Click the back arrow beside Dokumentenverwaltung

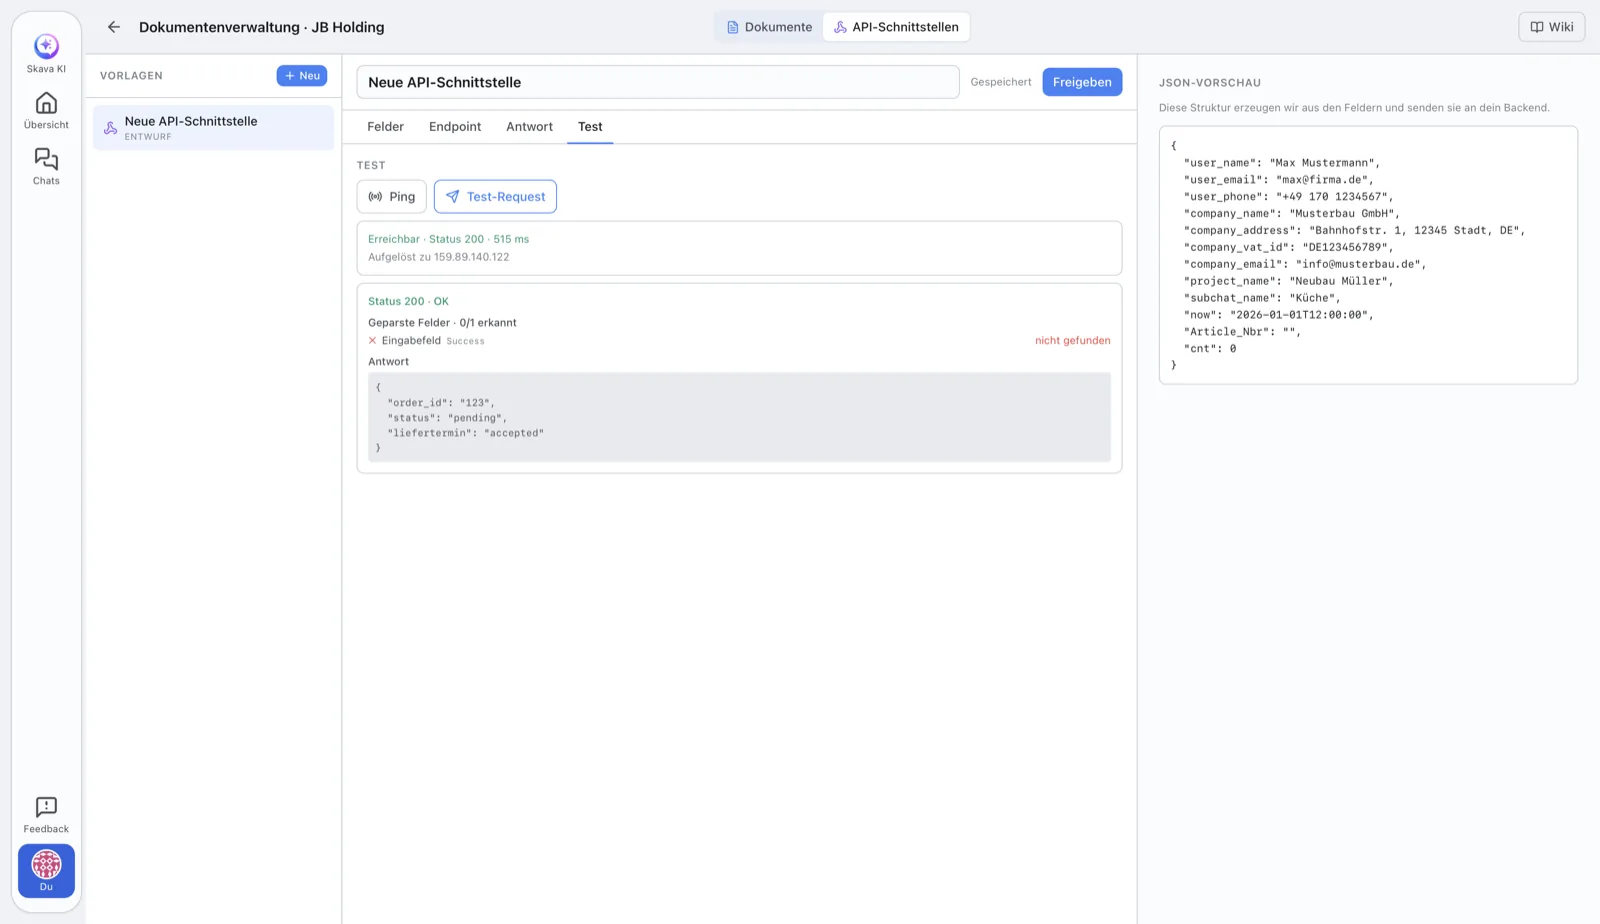[x=114, y=27]
